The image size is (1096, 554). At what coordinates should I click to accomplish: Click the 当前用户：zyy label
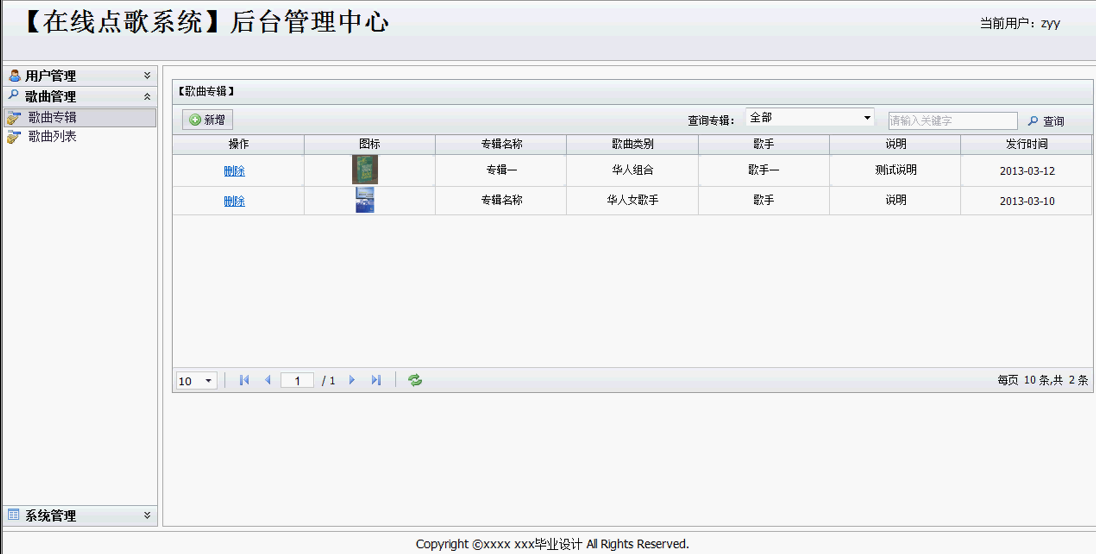click(x=1020, y=23)
